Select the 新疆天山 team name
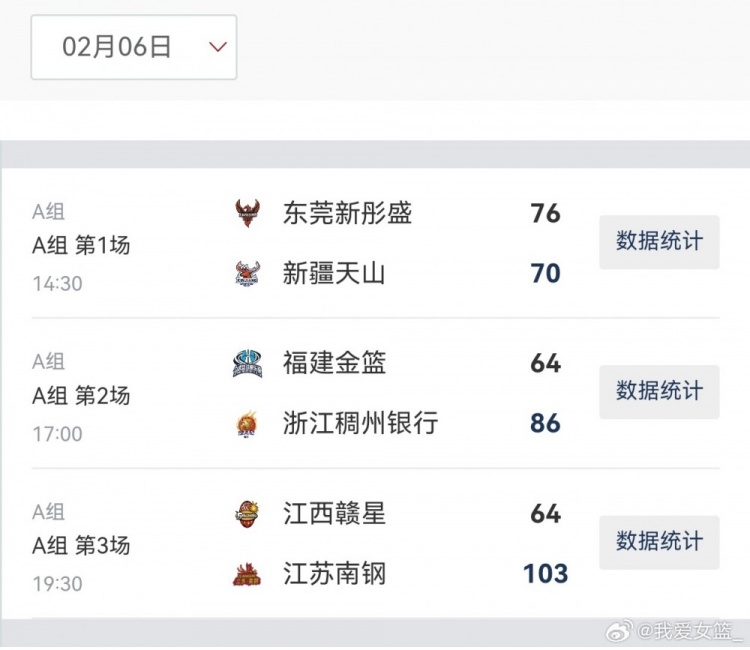Image resolution: width=750 pixels, height=650 pixels. [334, 273]
